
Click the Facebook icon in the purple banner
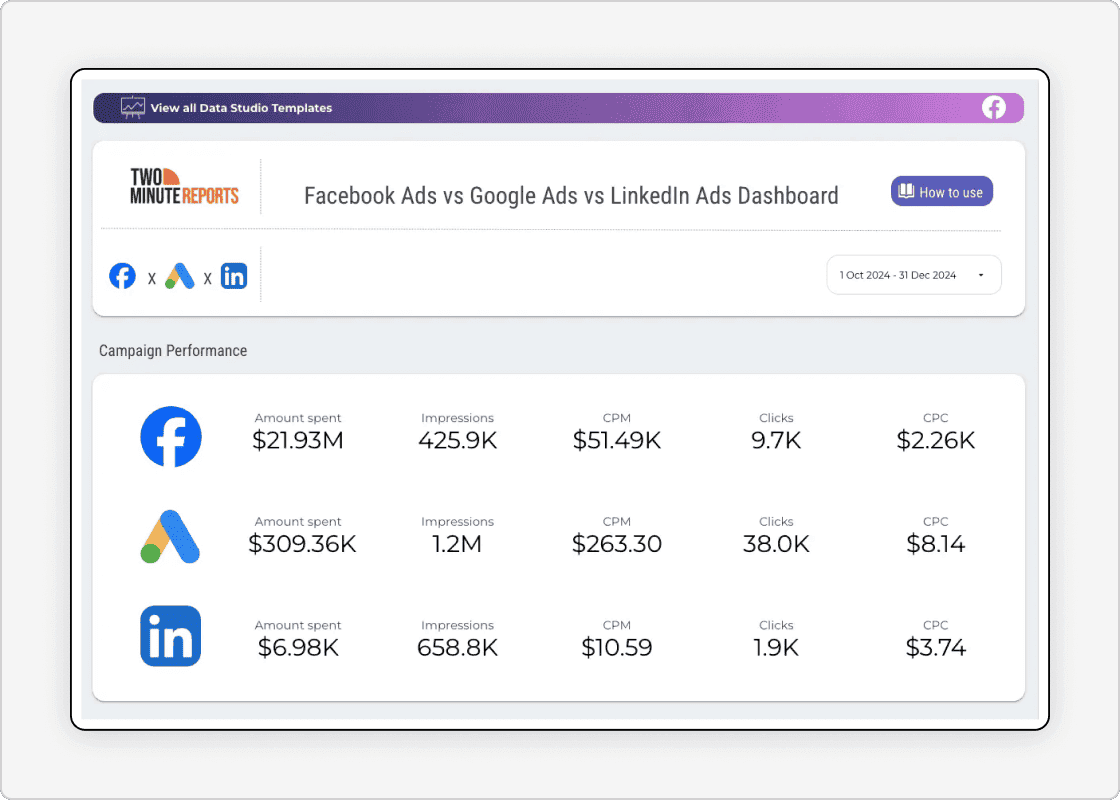click(994, 107)
